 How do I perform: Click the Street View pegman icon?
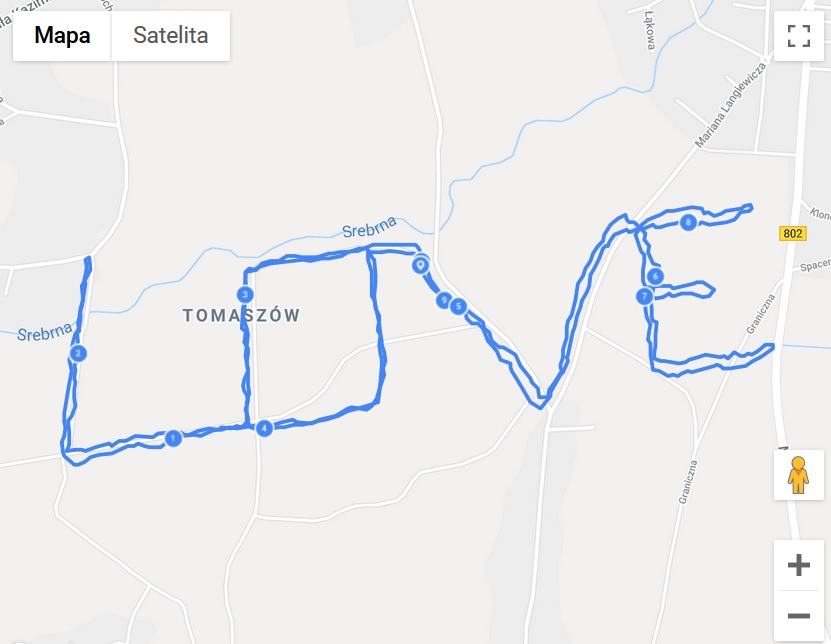[x=798, y=475]
